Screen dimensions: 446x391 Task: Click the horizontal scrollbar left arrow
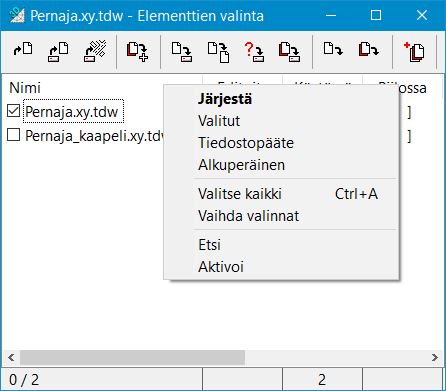11,358
